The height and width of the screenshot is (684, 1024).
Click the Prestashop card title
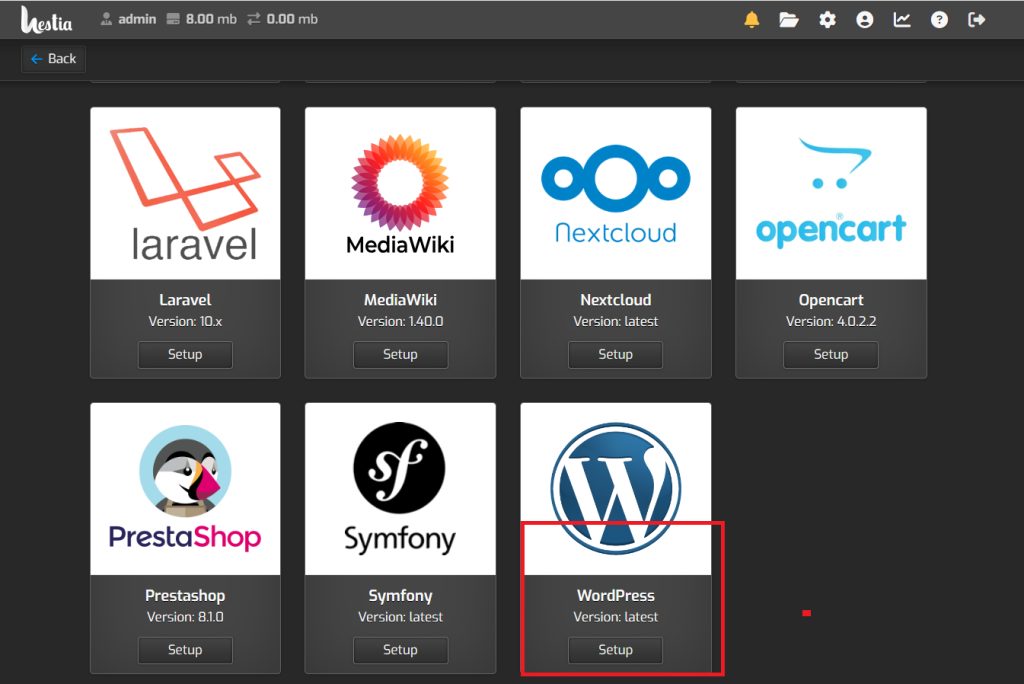tap(185, 596)
